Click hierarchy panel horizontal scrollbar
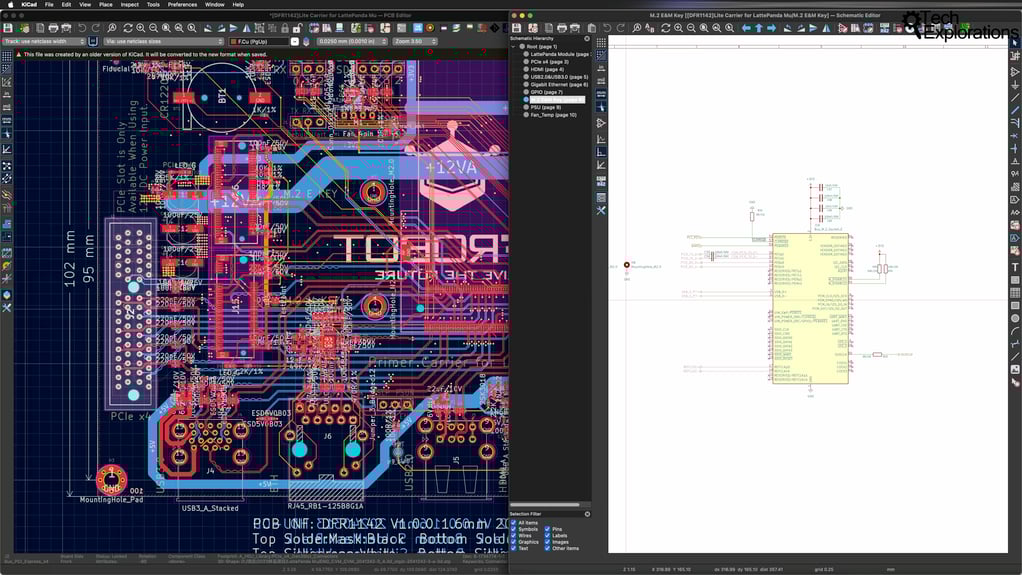The width and height of the screenshot is (1022, 575). [545, 505]
